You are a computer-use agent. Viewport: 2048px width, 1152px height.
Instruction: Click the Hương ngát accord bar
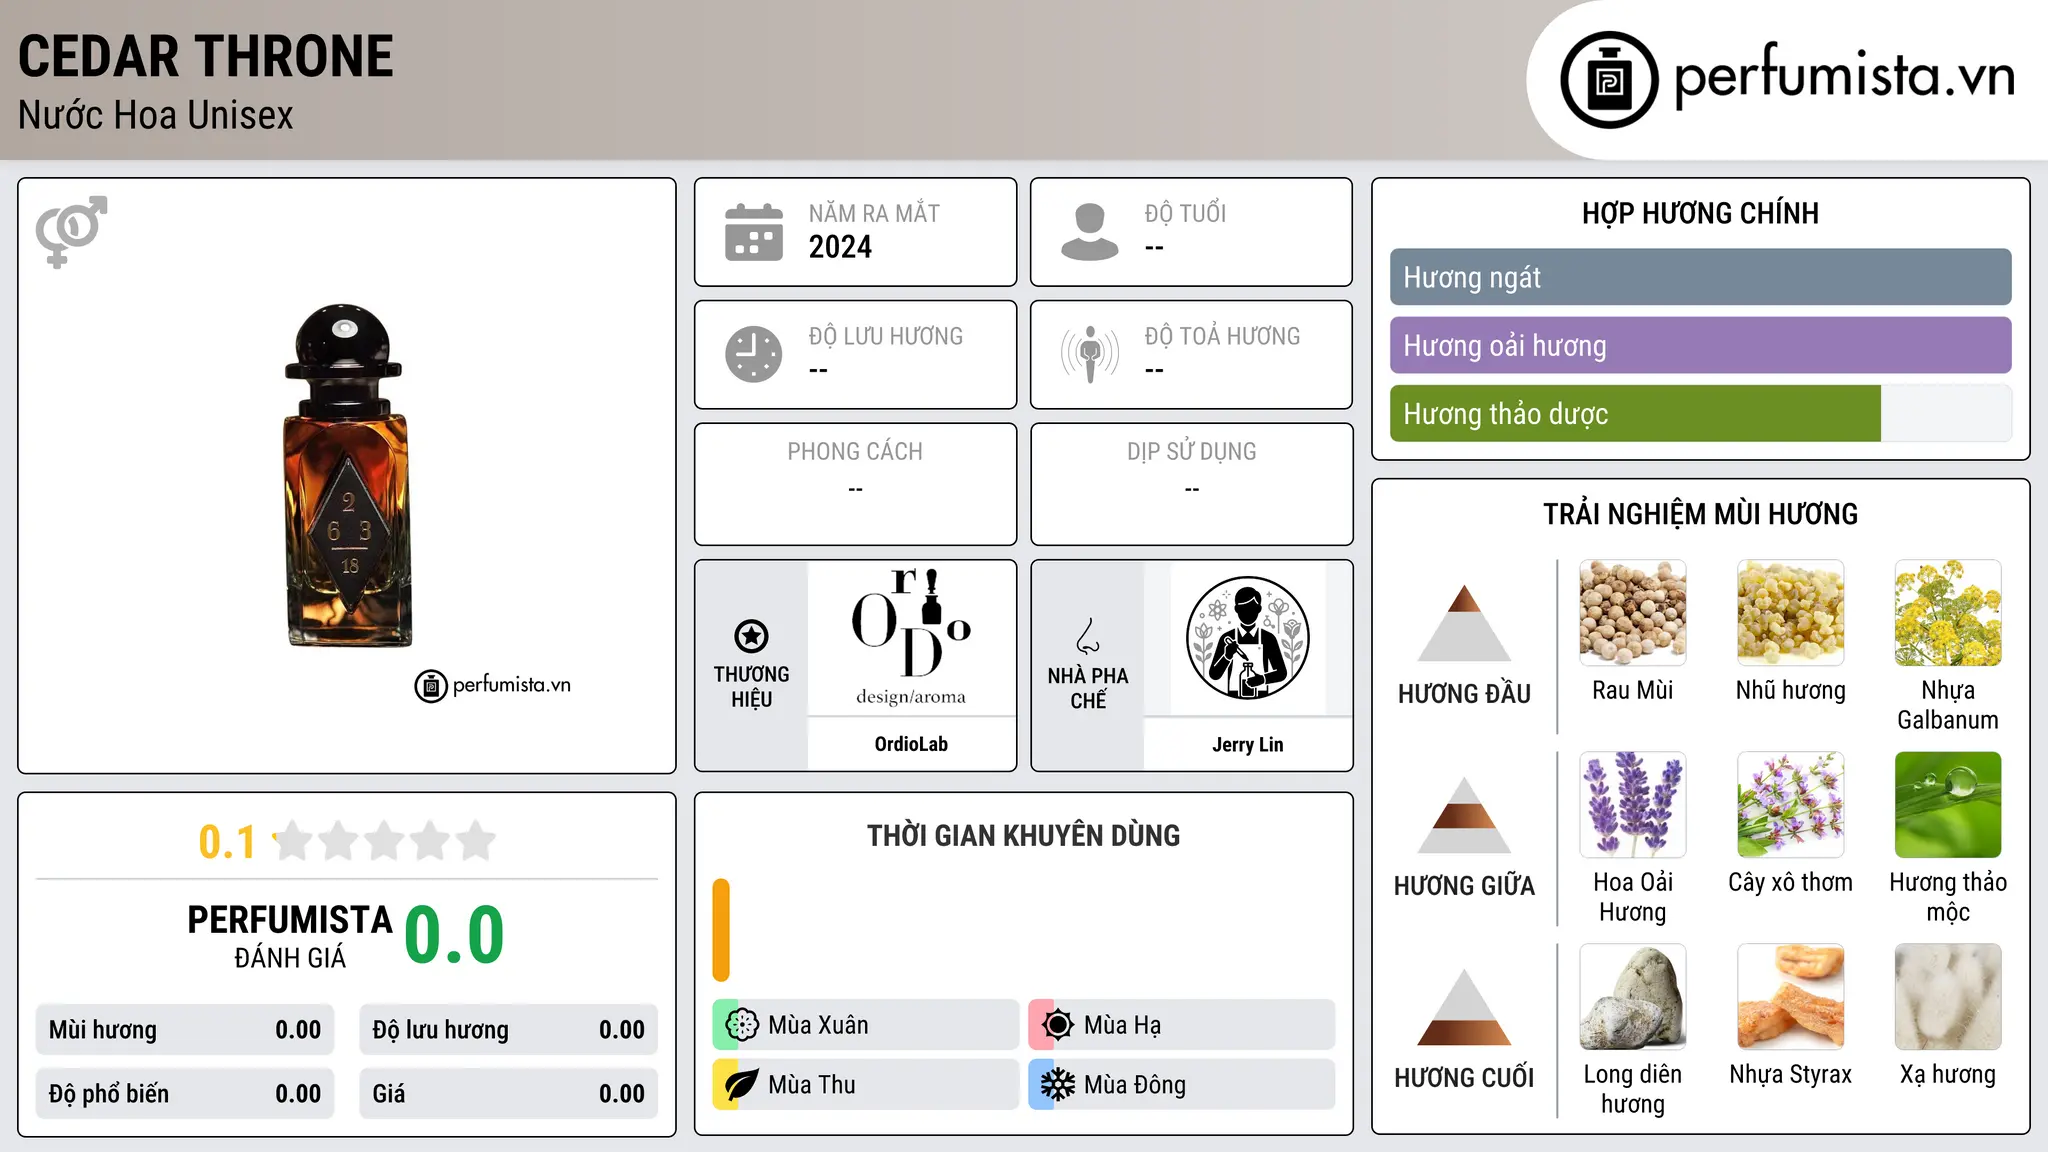tap(1700, 277)
